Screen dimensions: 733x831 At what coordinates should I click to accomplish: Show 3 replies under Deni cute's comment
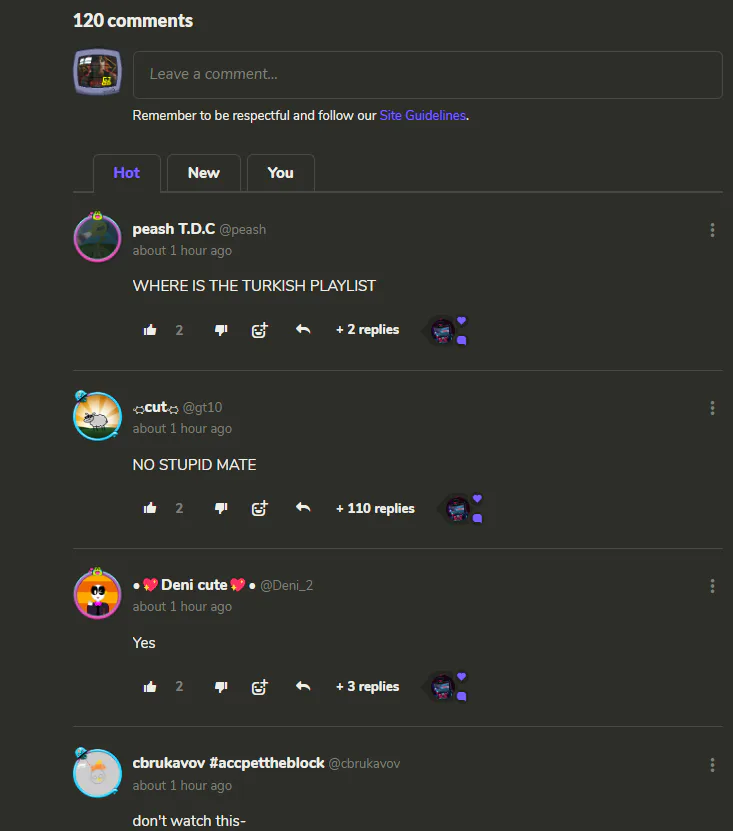pyautogui.click(x=367, y=686)
